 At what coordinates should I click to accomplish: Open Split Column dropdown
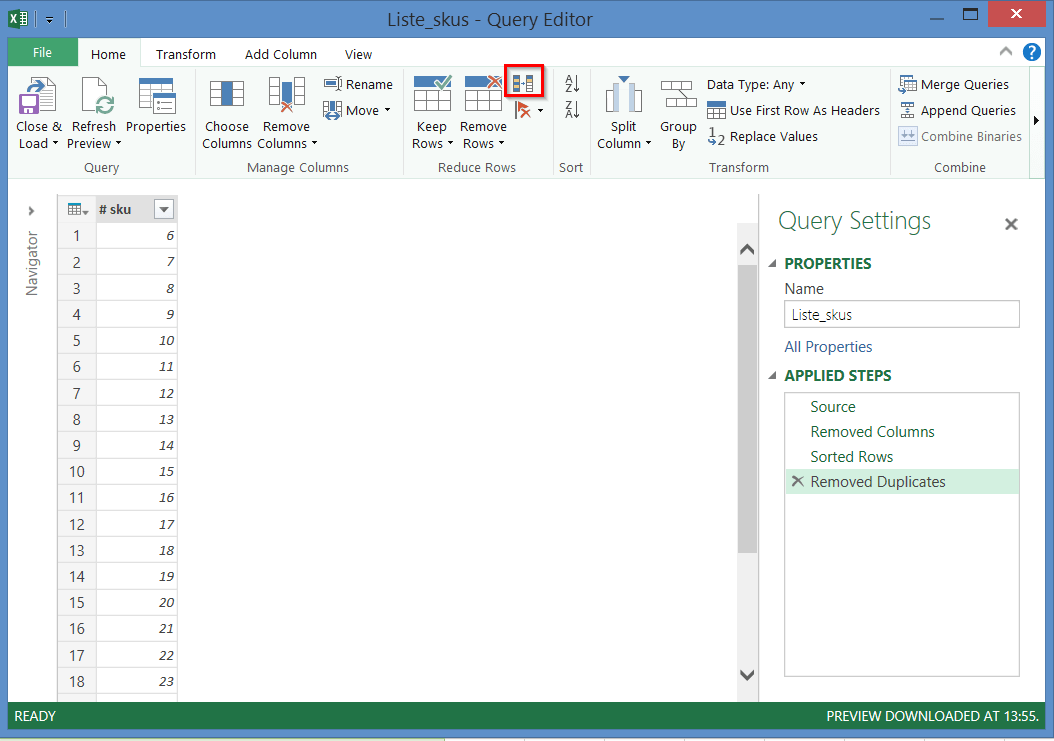coord(624,143)
